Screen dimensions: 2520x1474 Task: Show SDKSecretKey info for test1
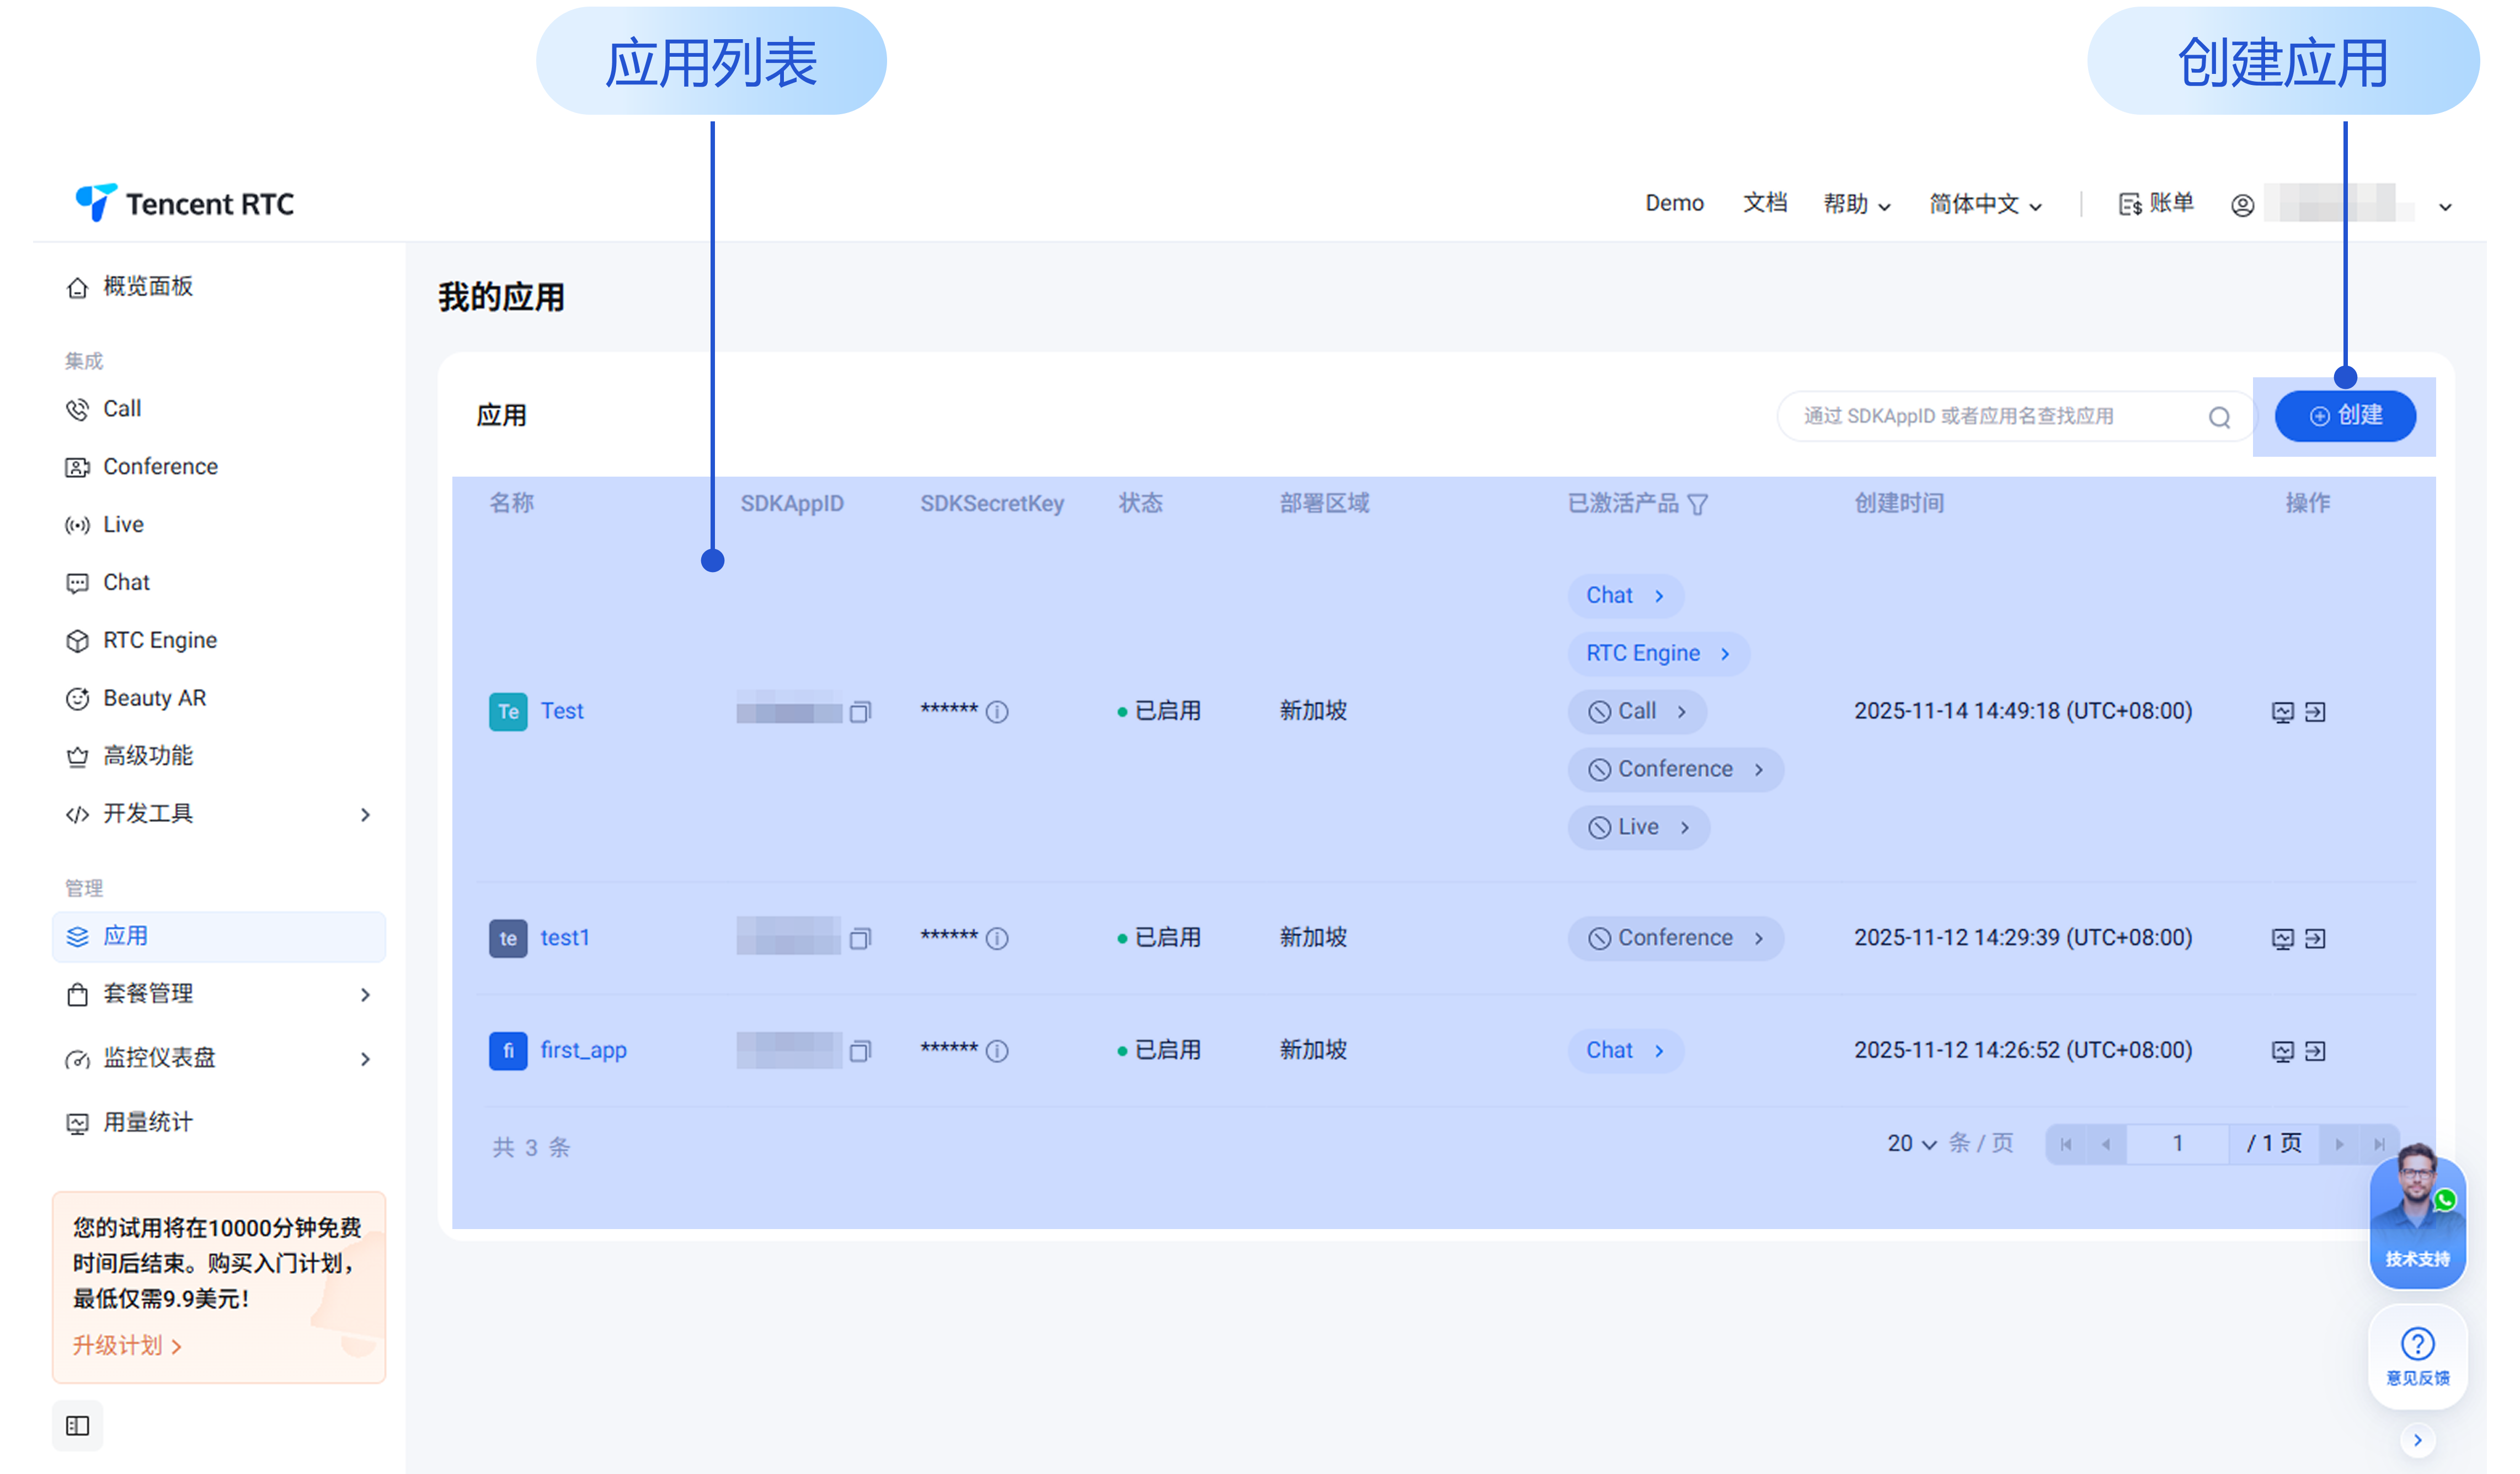pos(997,938)
